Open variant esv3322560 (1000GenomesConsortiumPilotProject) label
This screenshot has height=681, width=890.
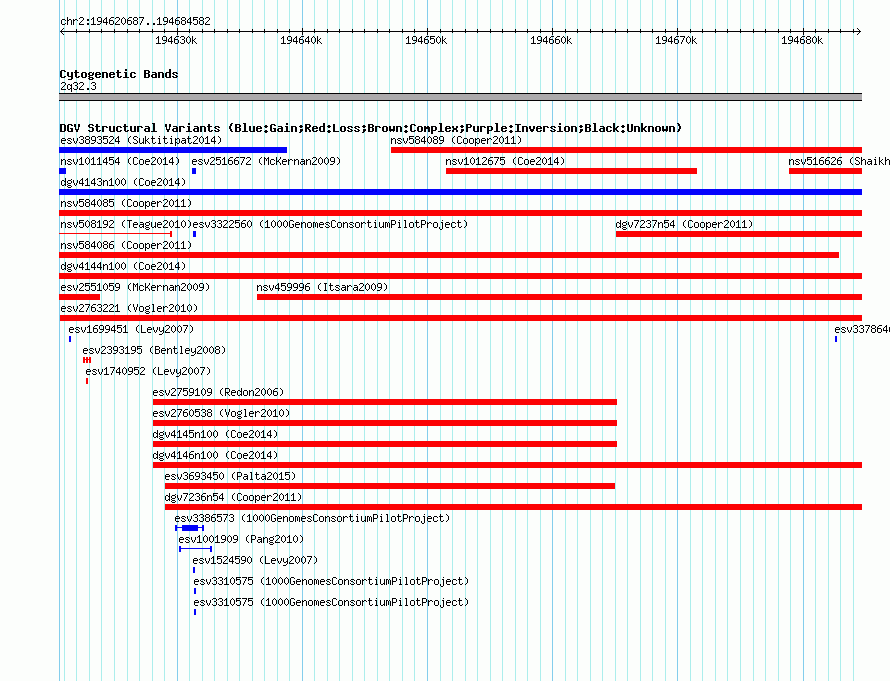pos(330,224)
